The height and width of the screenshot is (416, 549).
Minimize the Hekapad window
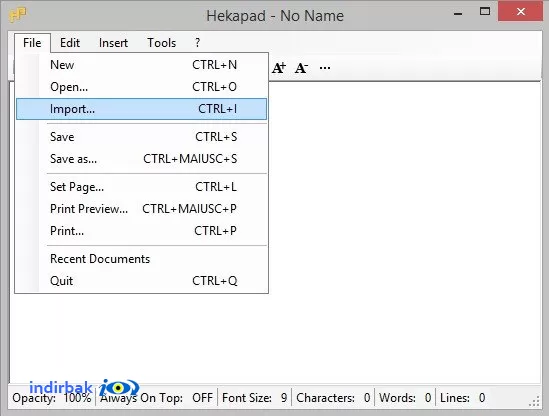click(458, 13)
